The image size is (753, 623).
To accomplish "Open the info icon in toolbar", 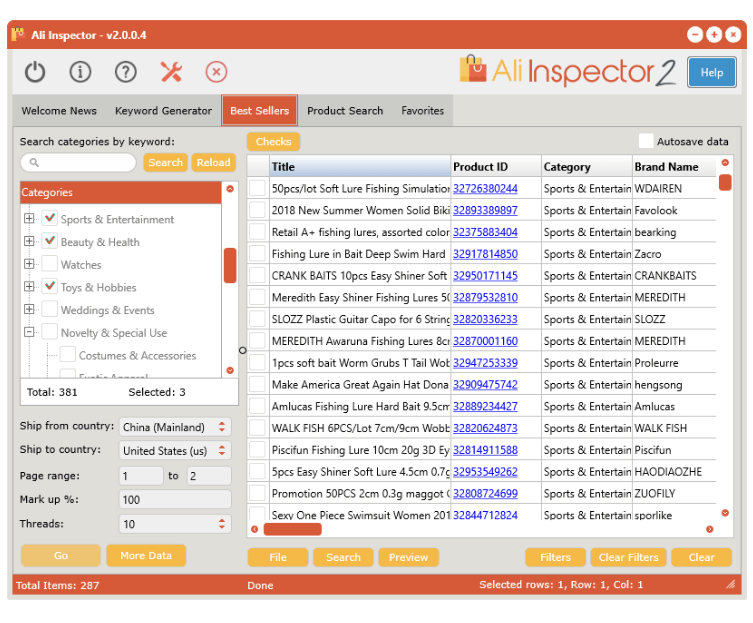I will (80, 72).
